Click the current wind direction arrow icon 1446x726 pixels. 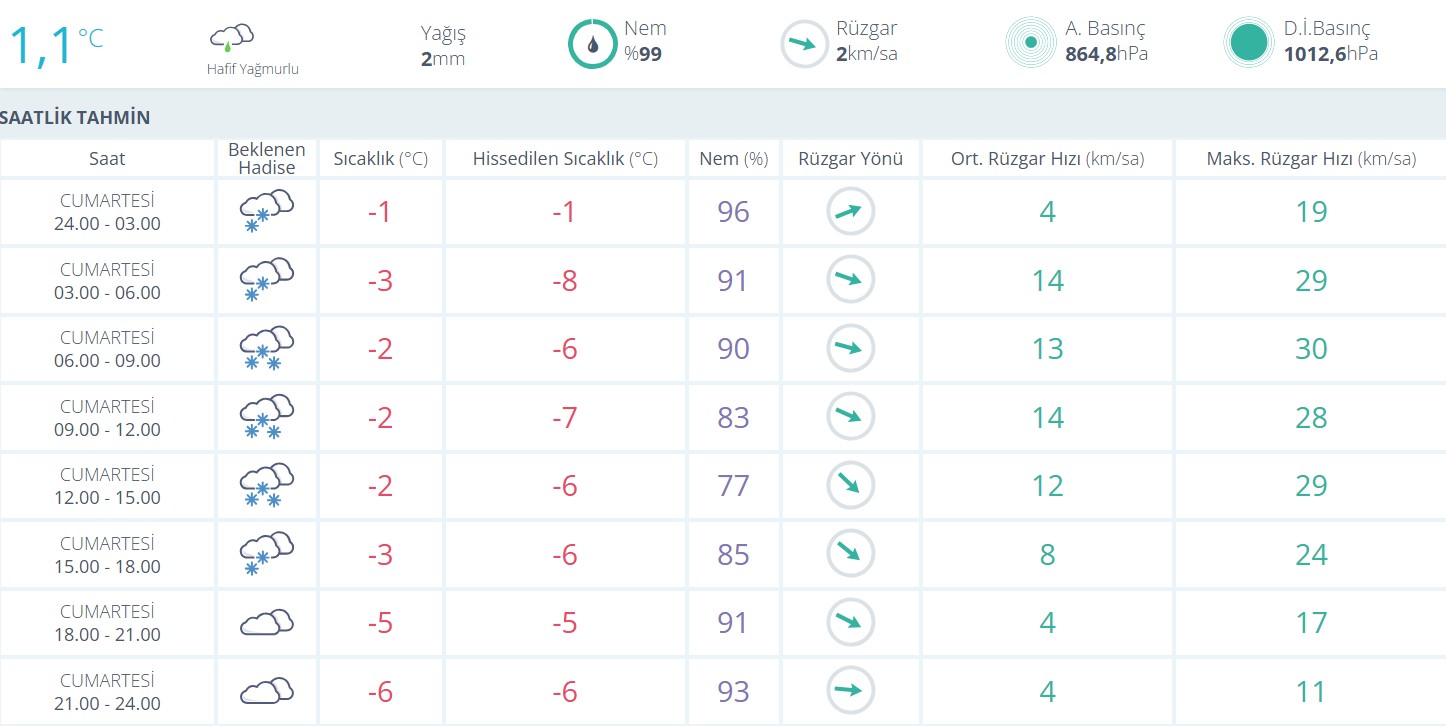point(804,44)
